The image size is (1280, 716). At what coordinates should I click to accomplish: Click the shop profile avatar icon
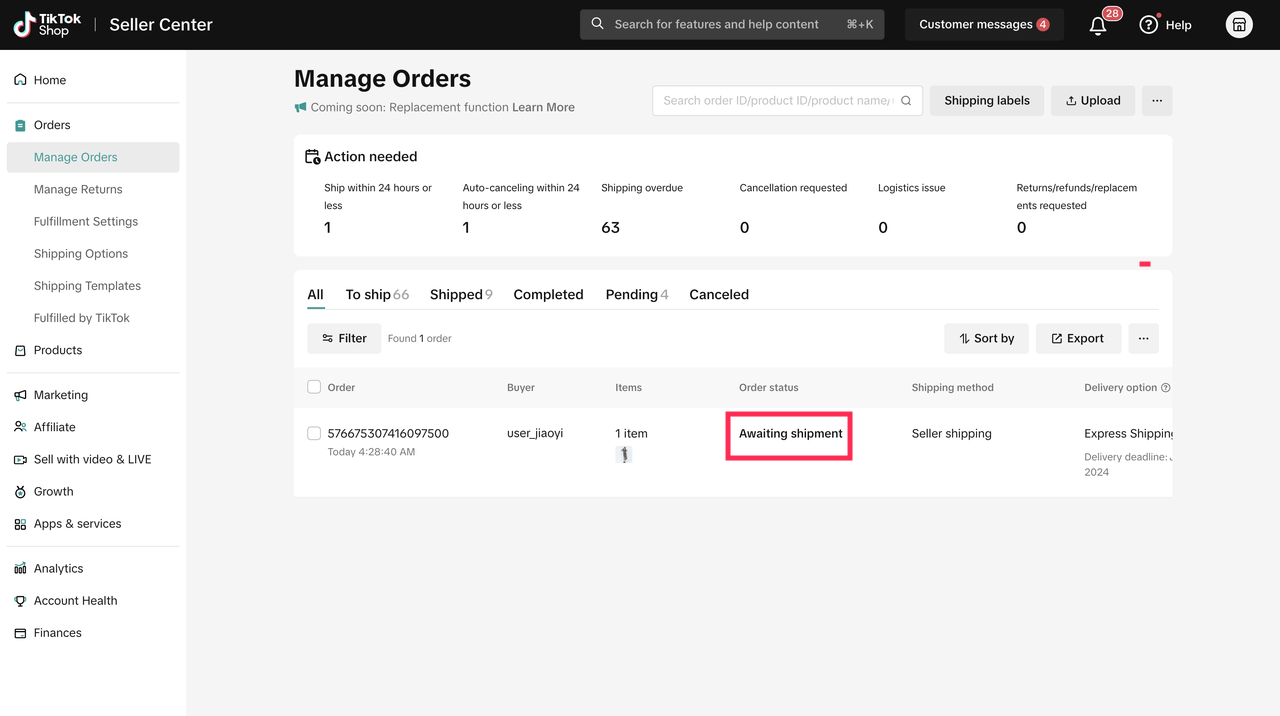1239,25
